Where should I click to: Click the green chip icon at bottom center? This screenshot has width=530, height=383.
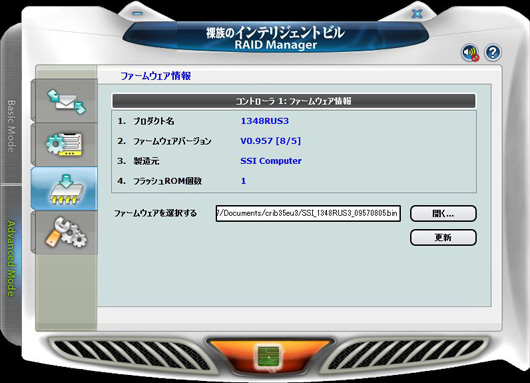click(269, 357)
